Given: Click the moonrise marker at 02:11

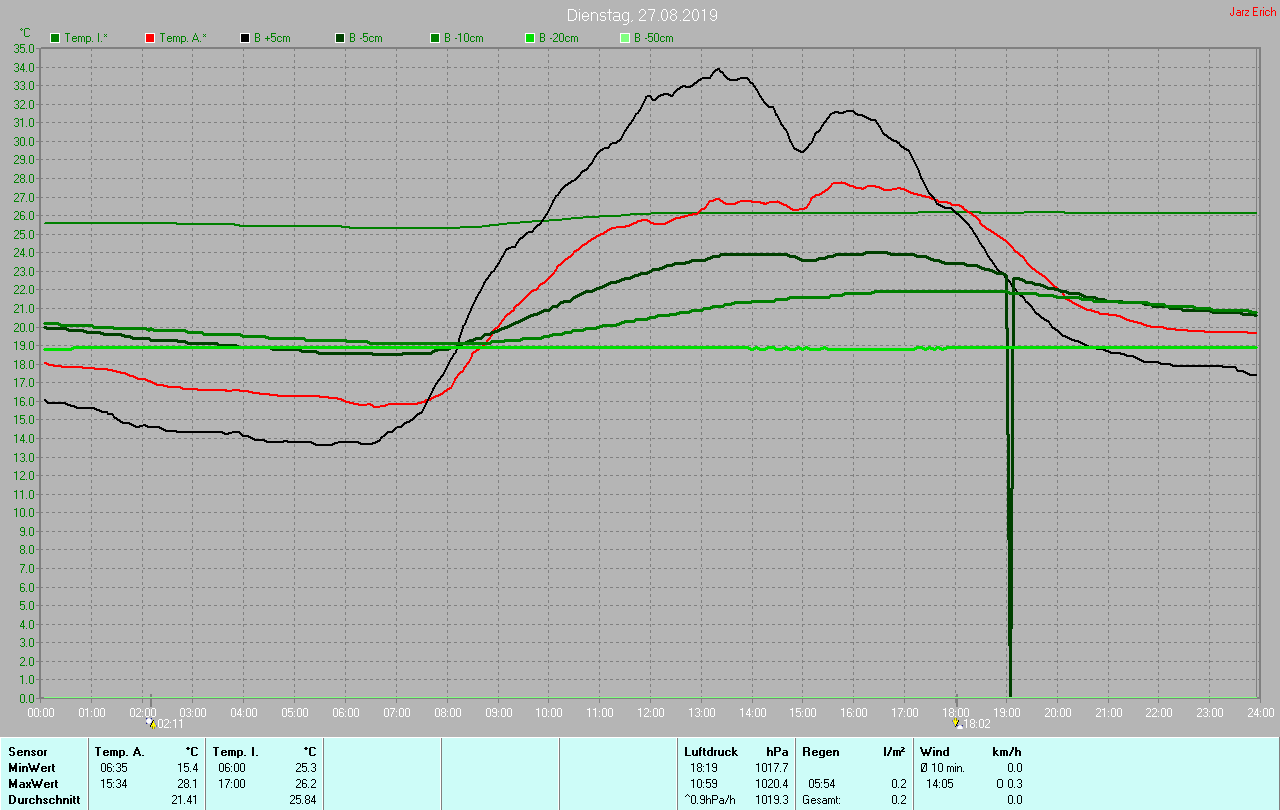Looking at the screenshot, I should click(151, 723).
